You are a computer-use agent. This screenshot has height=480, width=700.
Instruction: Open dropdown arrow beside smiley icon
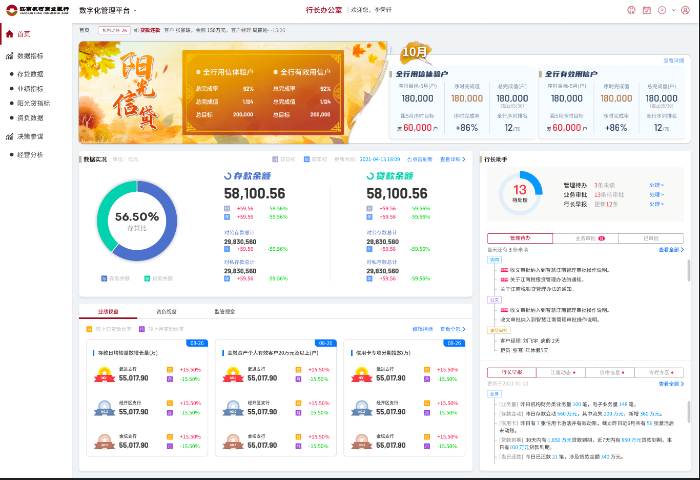674,10
